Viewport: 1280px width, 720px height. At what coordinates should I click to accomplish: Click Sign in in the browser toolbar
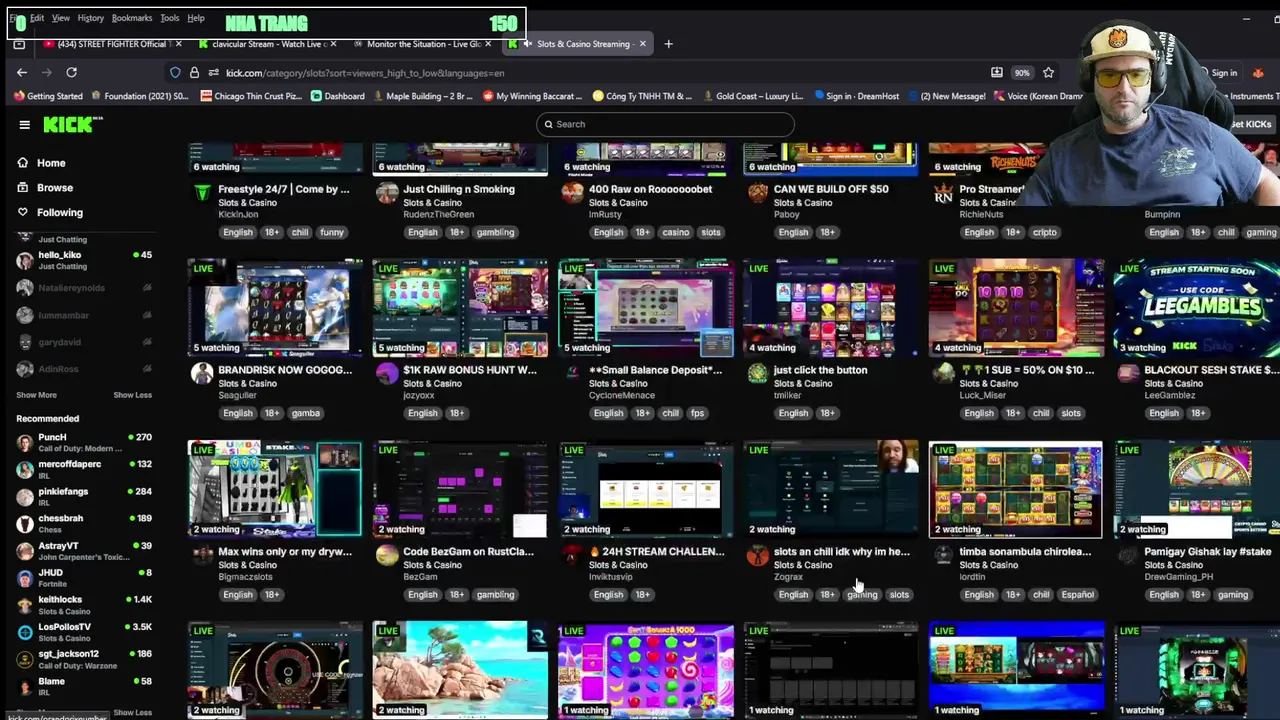(1225, 73)
